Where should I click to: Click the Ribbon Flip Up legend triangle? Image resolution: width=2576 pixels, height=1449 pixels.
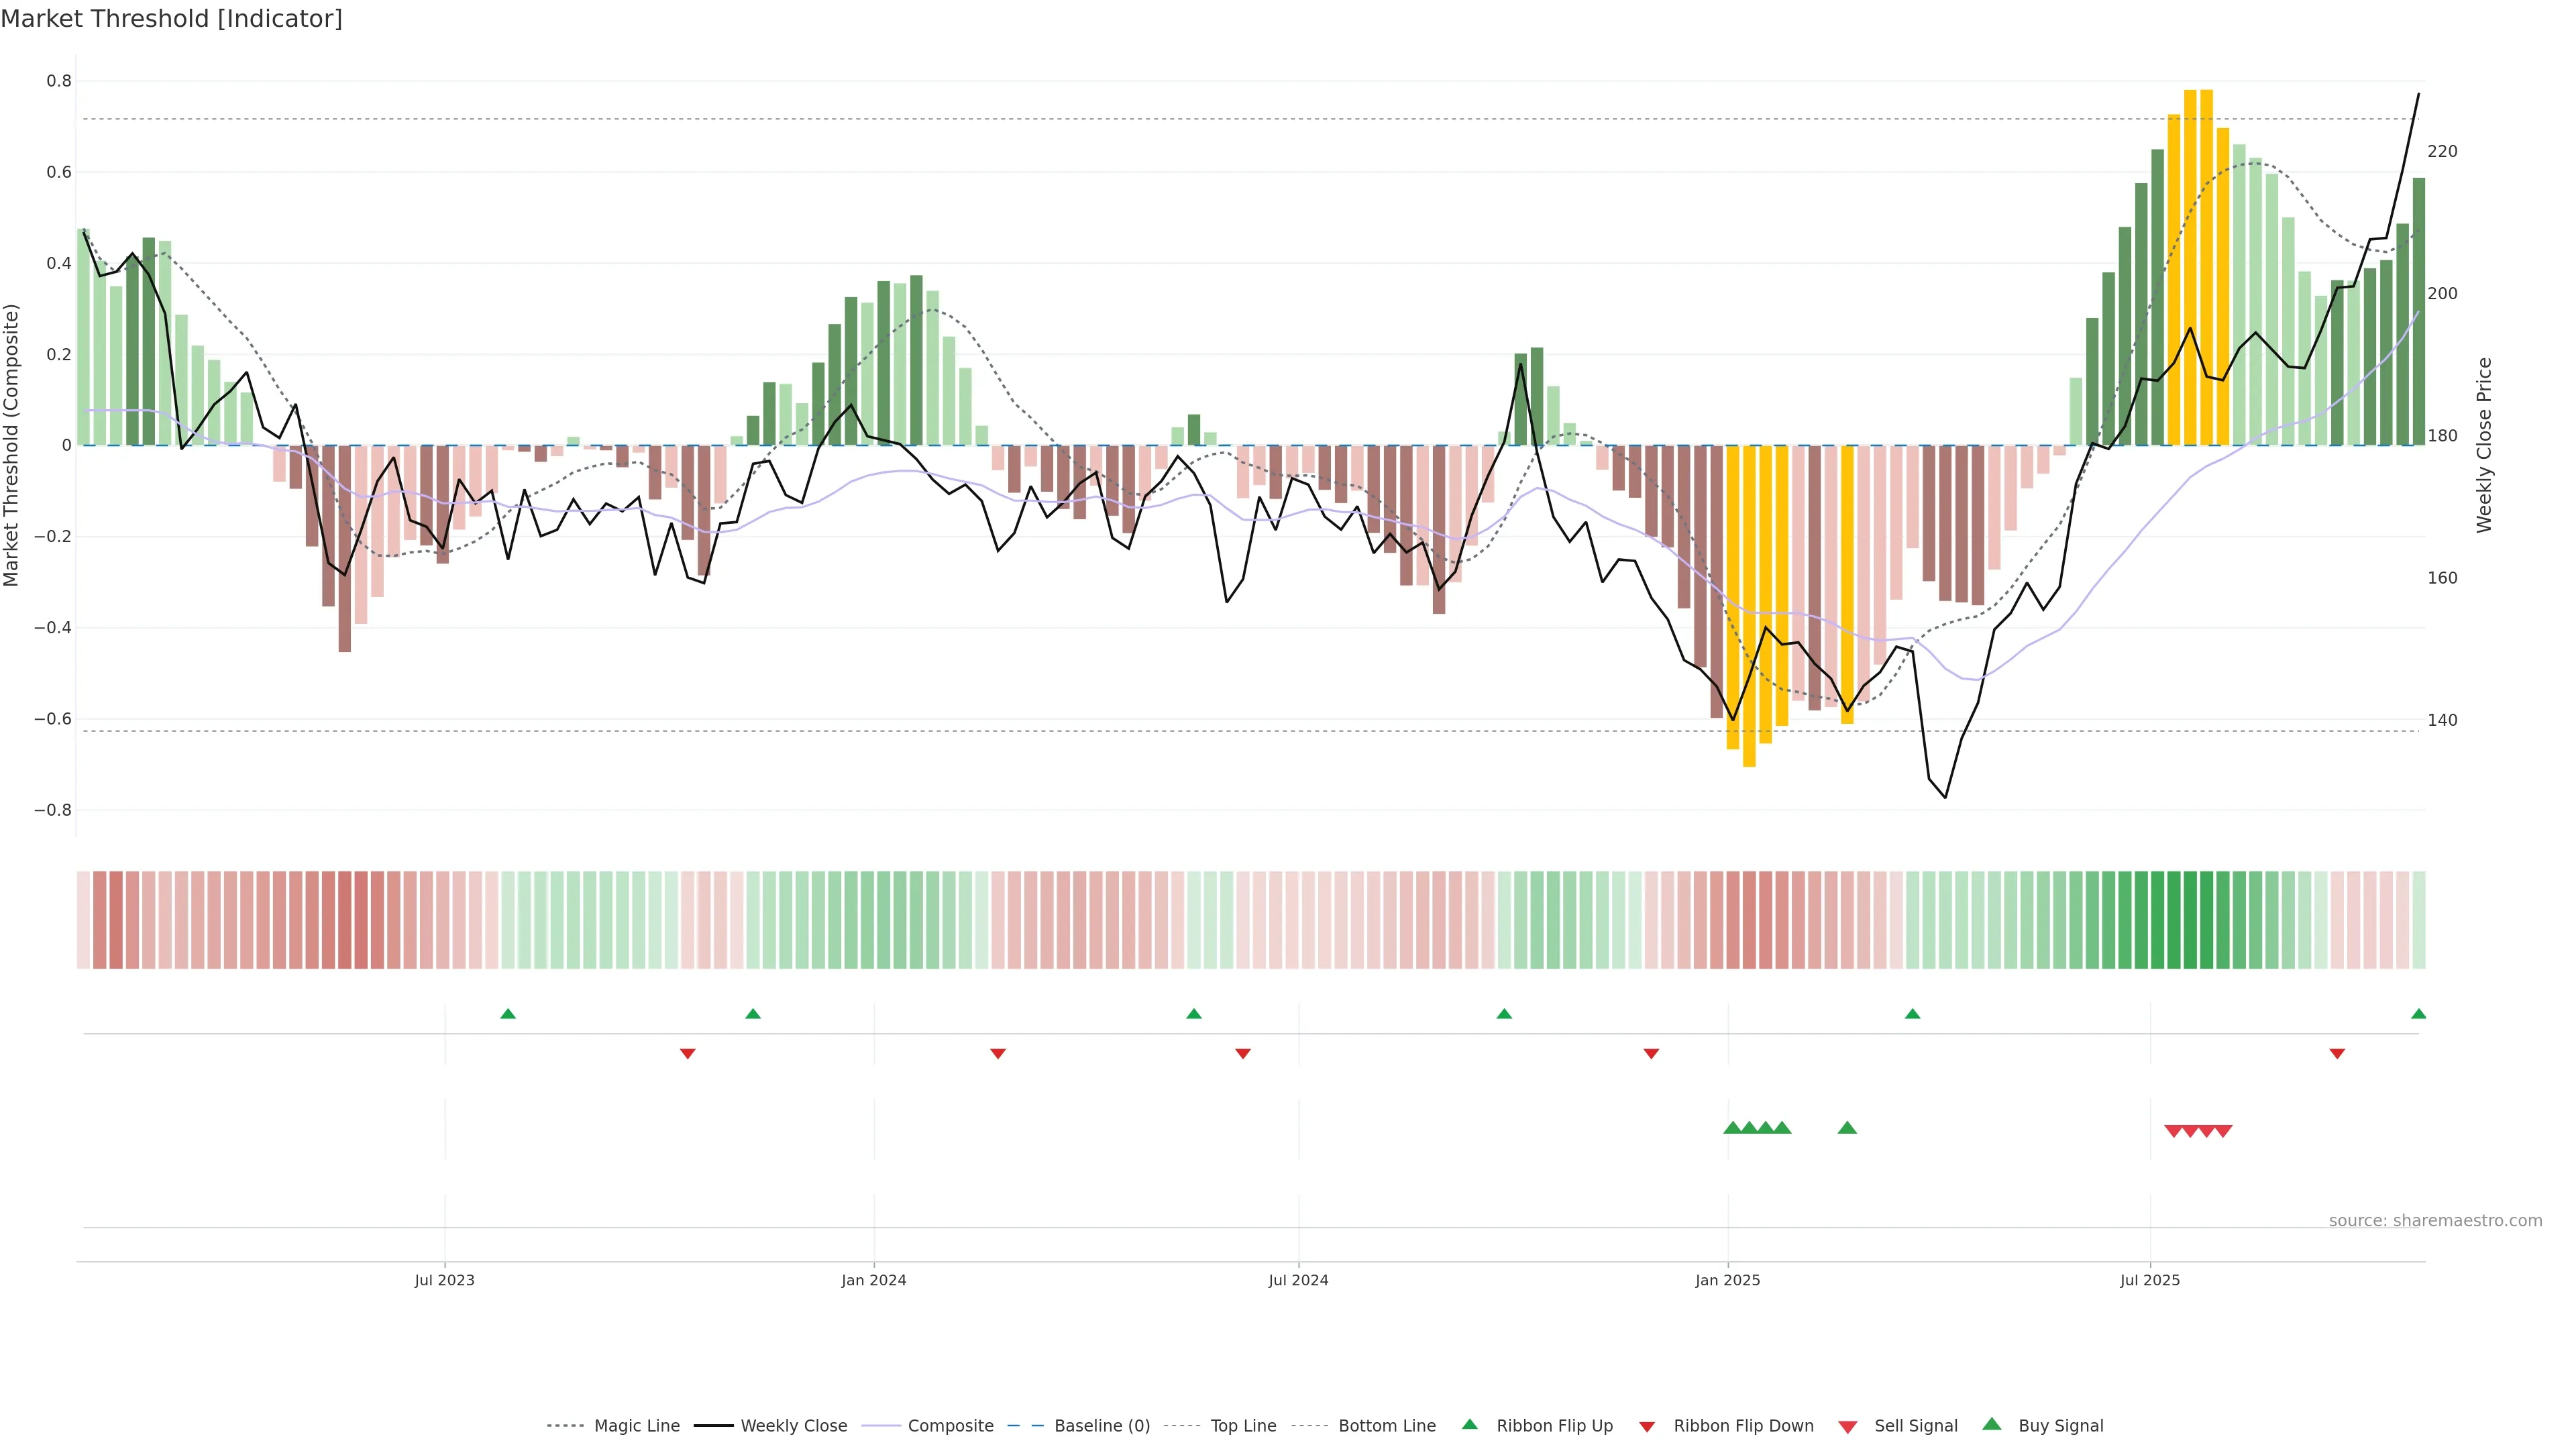click(1469, 1424)
